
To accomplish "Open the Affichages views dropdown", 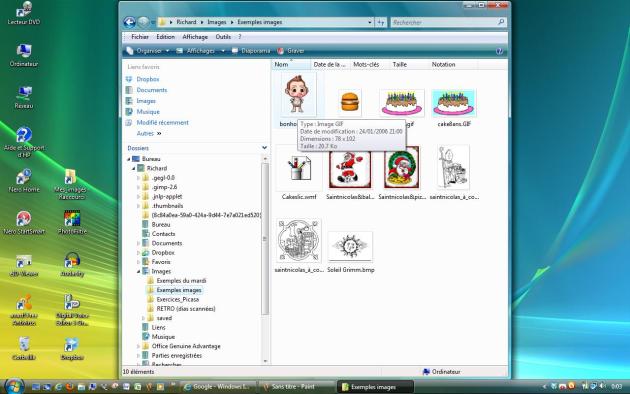I will coord(200,51).
